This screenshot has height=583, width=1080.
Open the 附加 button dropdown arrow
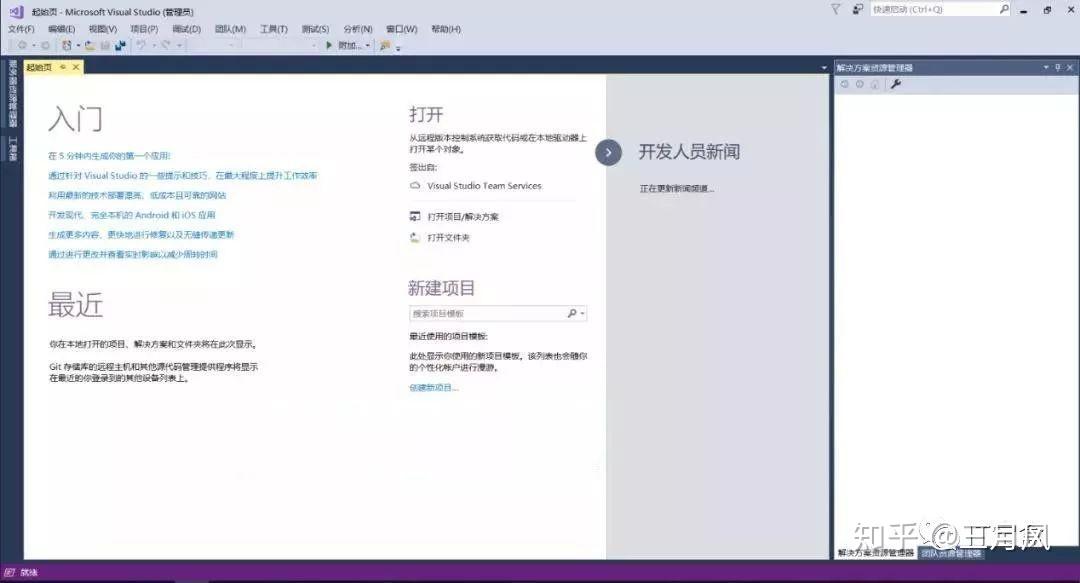tap(368, 45)
